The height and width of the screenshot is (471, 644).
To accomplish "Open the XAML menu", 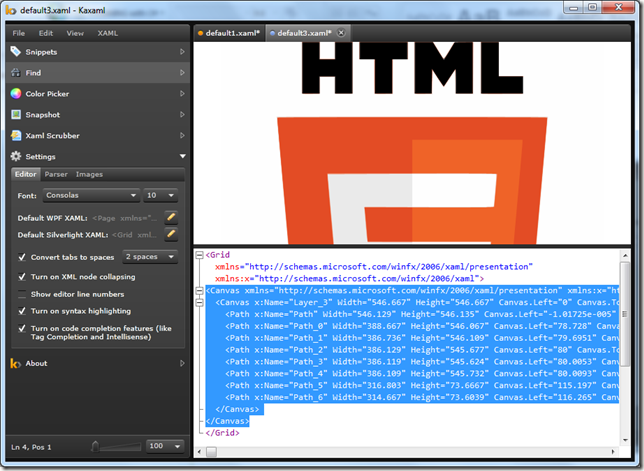I will [107, 33].
